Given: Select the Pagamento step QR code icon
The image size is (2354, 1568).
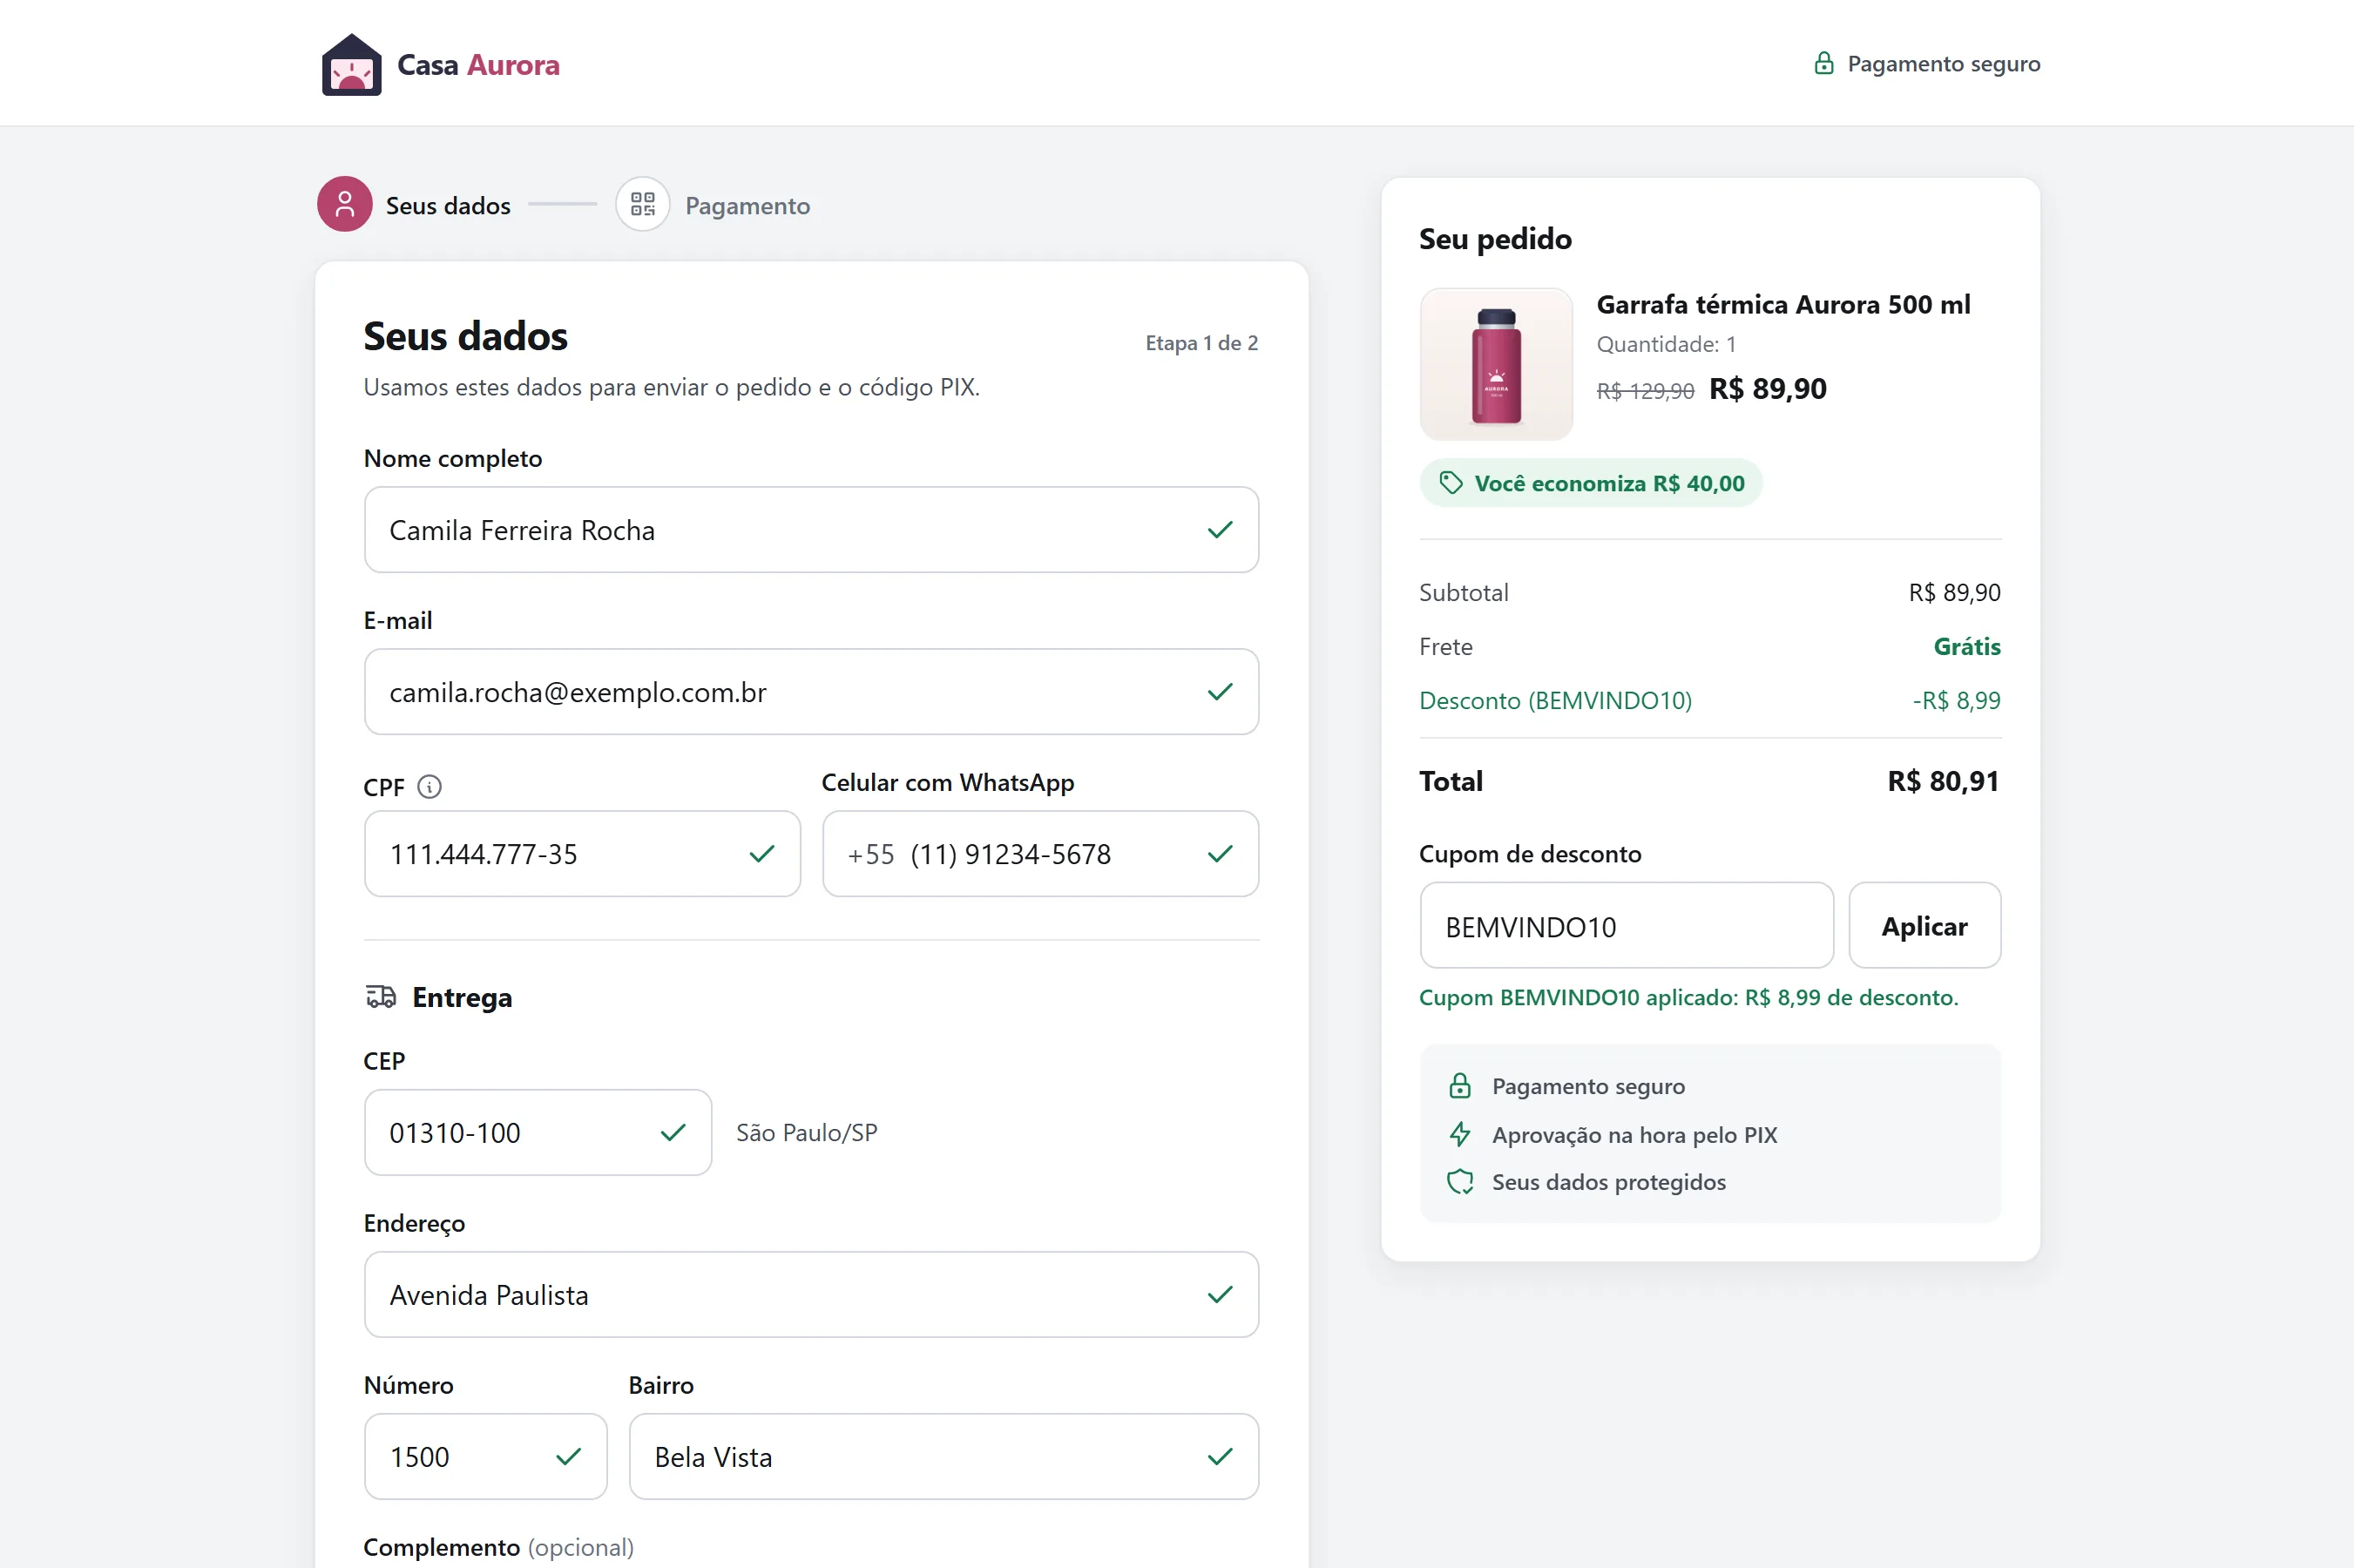Looking at the screenshot, I should (x=642, y=204).
